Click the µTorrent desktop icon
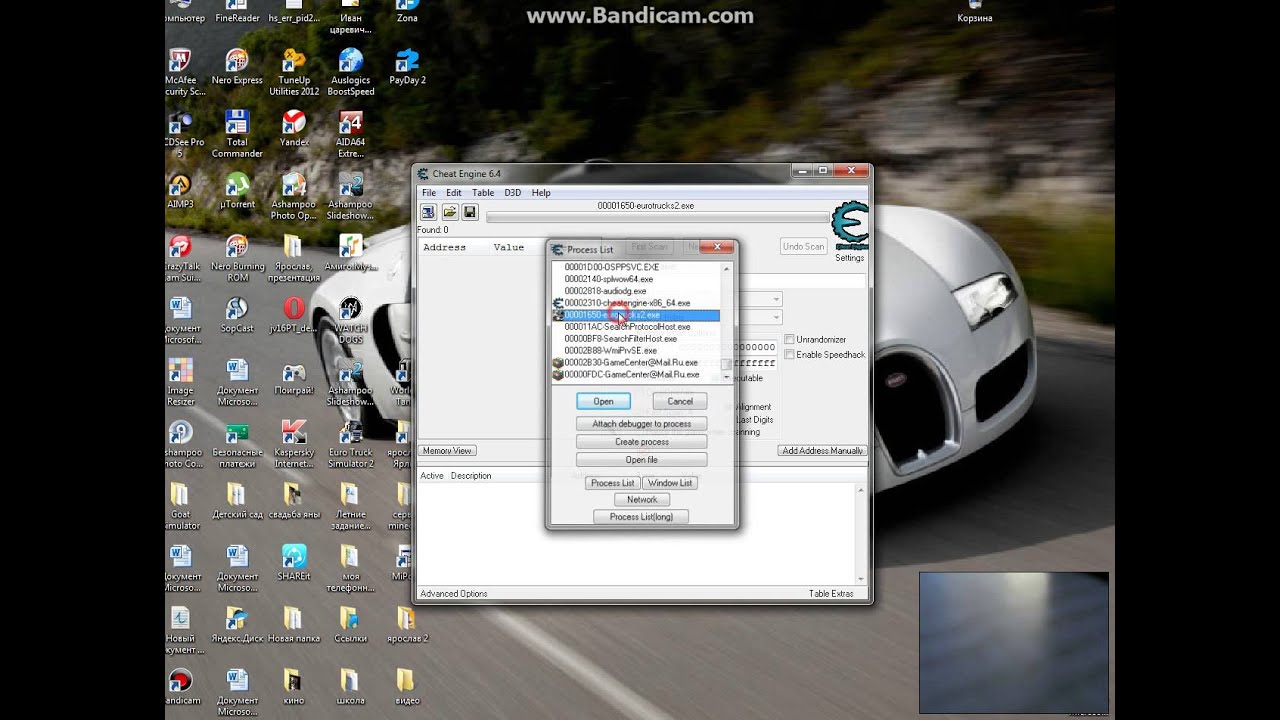The width and height of the screenshot is (1280, 720). pyautogui.click(x=237, y=192)
